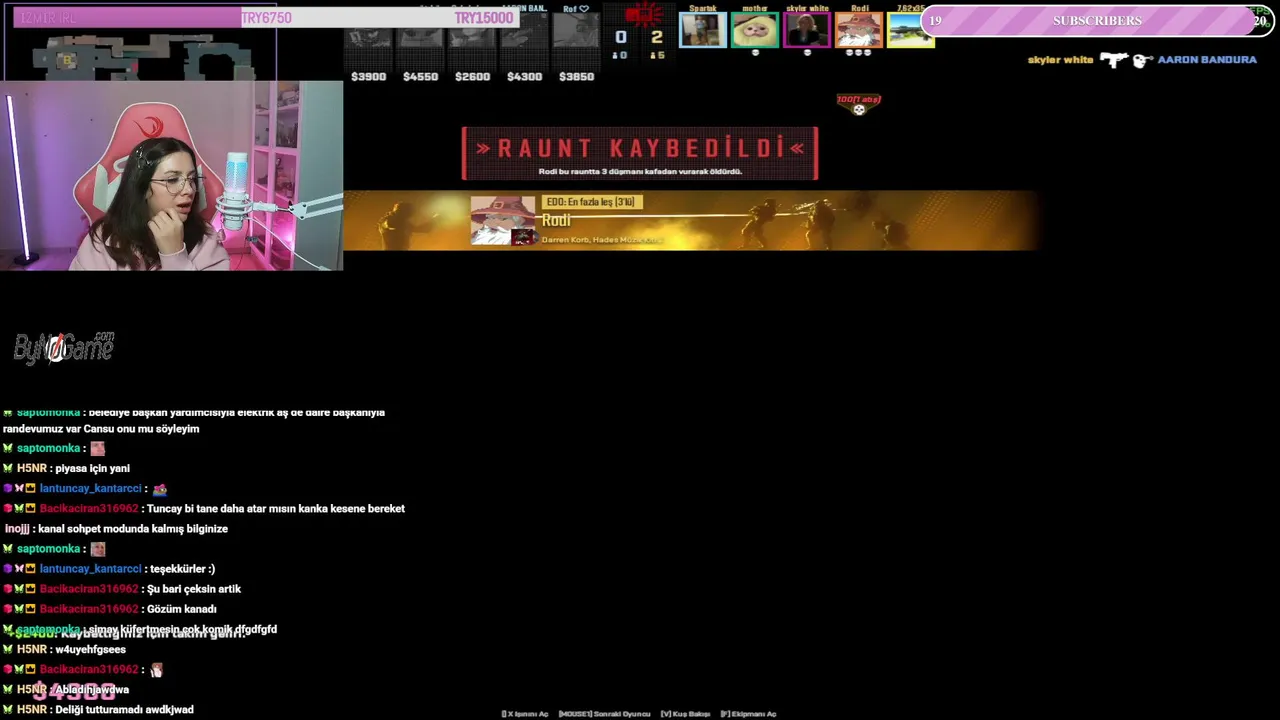The height and width of the screenshot is (720, 1280).
Task: Click the EDO: En fazla leş label
Action: 590,202
